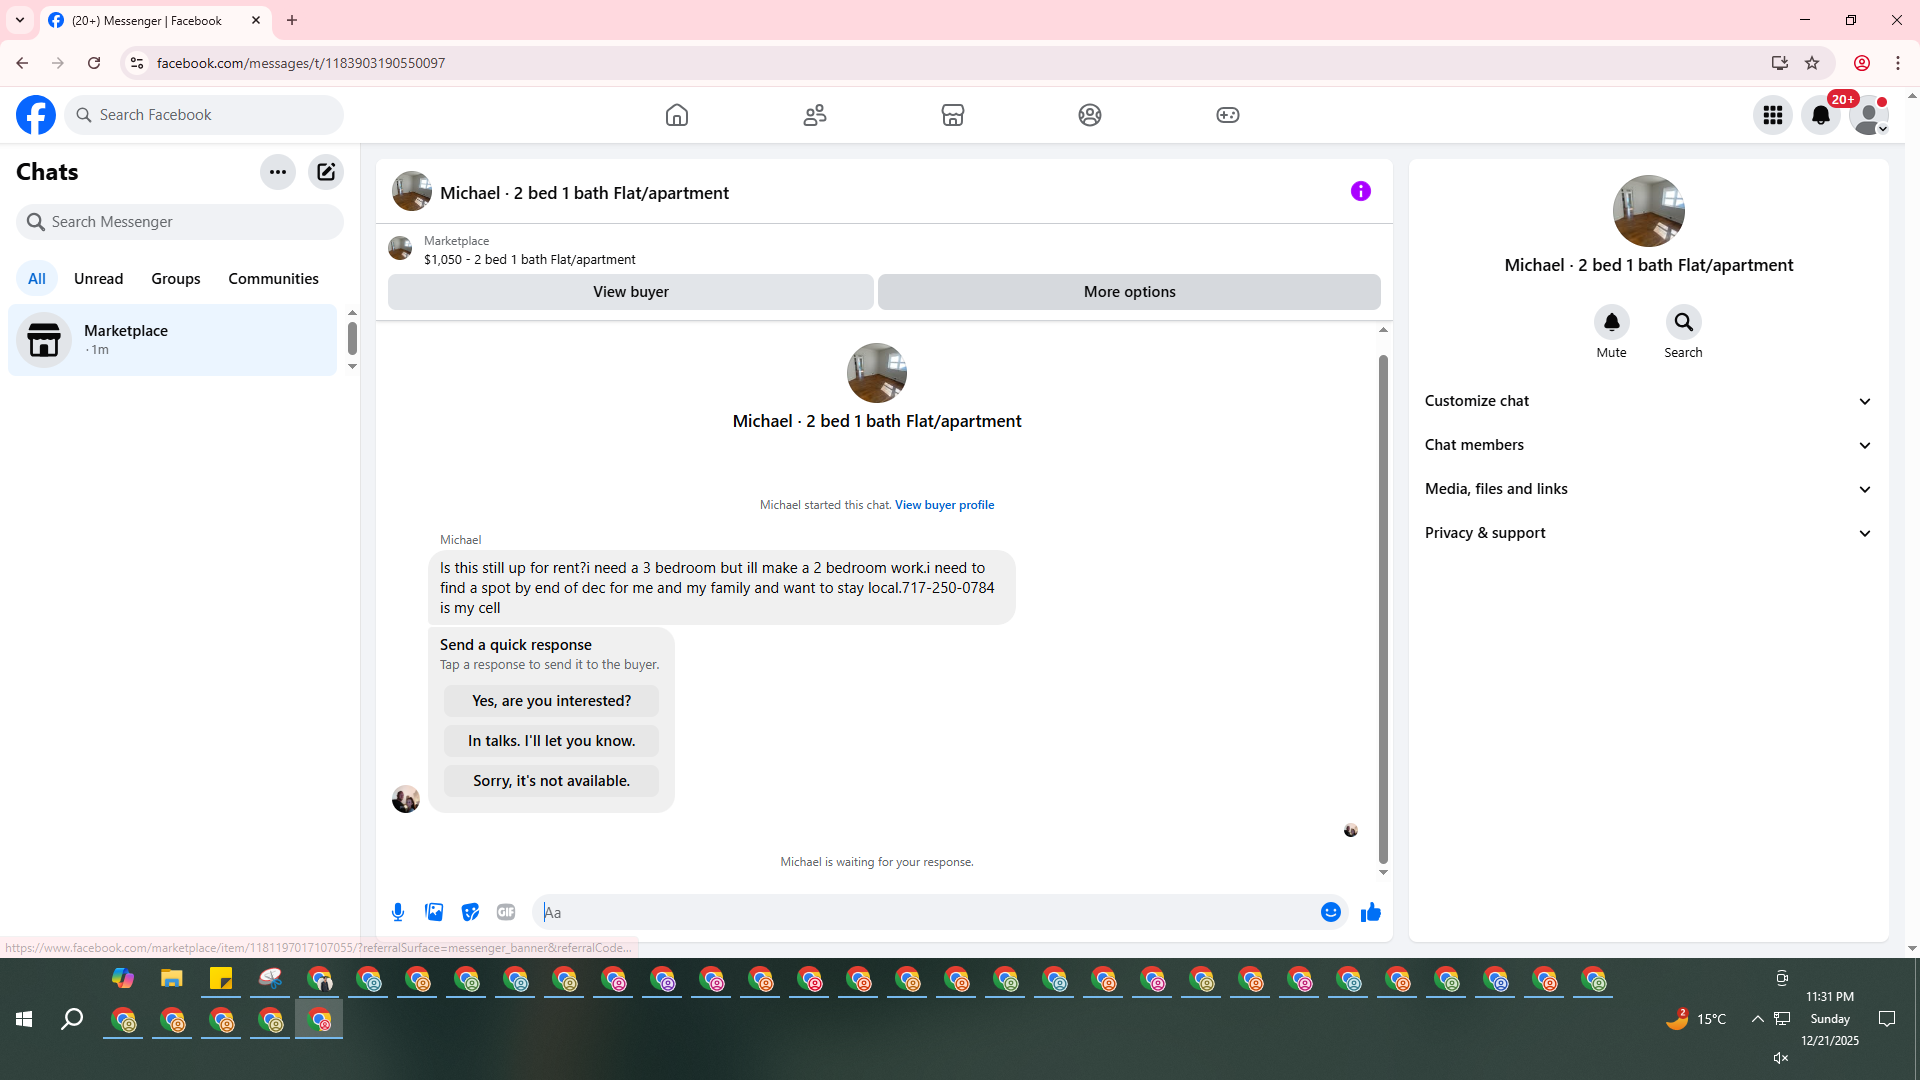Open the Windows notification center
Viewport: 1920px width, 1080px height.
click(1887, 1019)
